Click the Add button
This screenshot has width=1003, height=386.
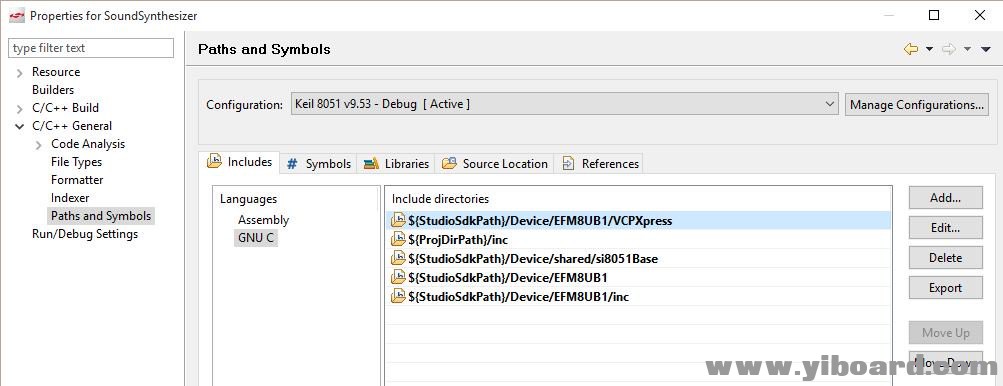[945, 198]
